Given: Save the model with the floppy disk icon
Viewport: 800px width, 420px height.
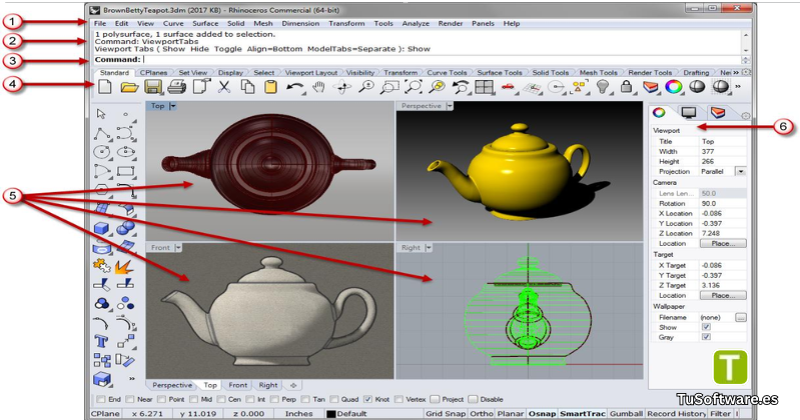Looking at the screenshot, I should [153, 87].
